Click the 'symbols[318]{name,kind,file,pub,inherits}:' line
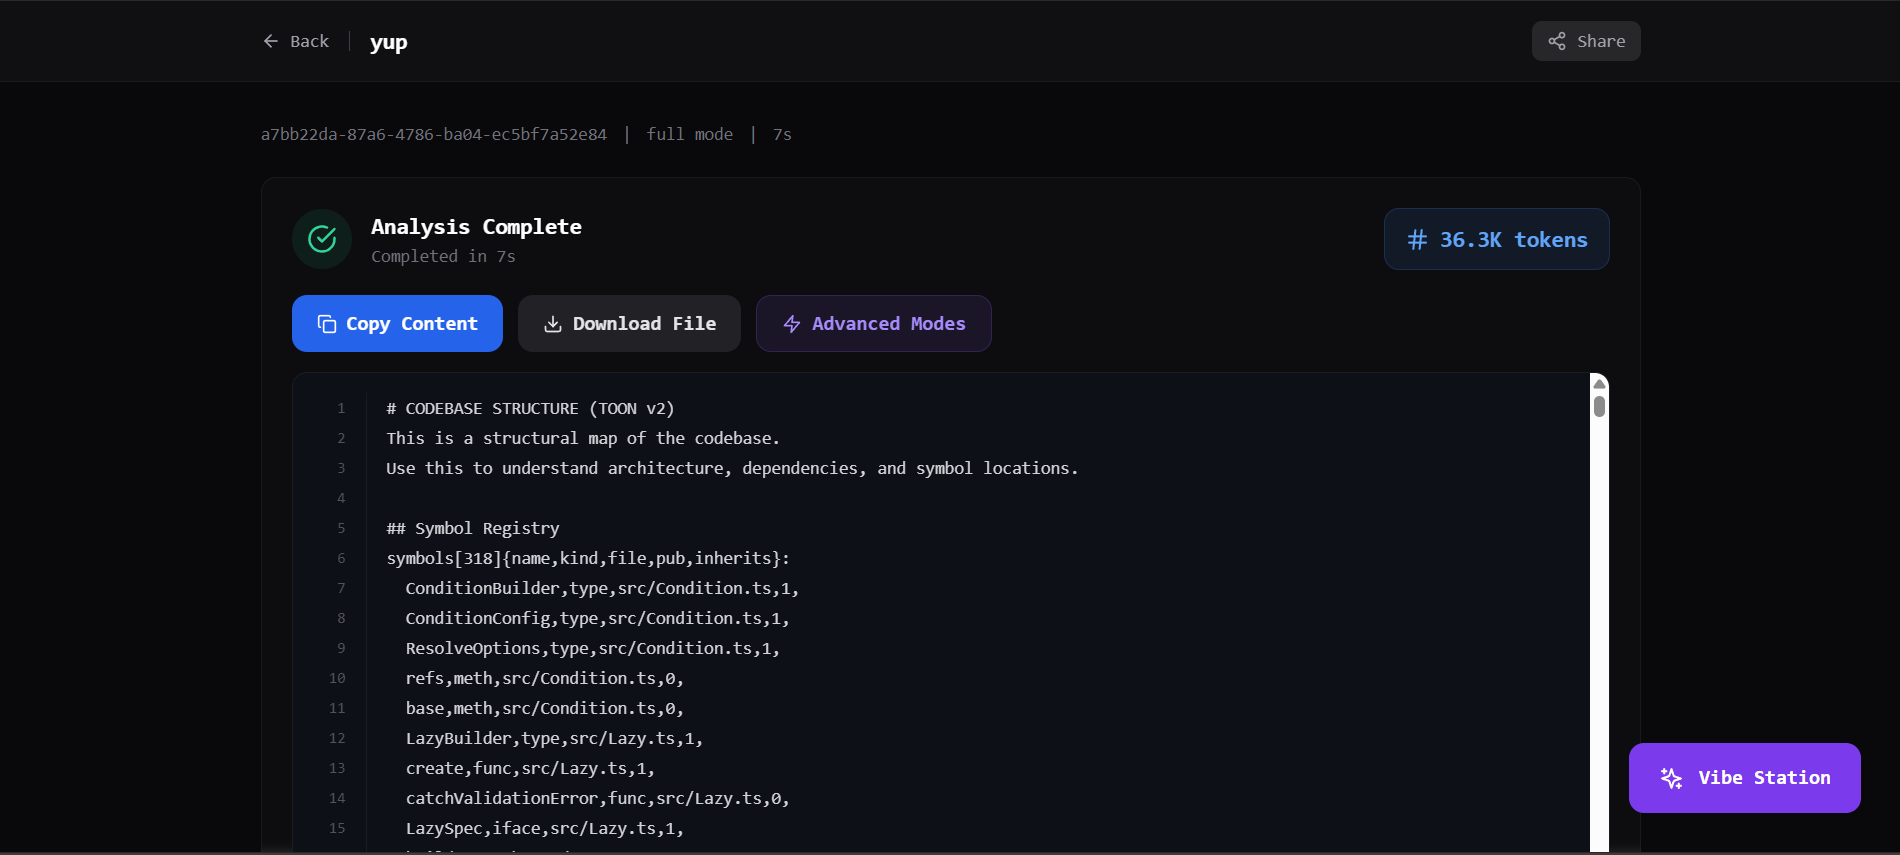Image resolution: width=1900 pixels, height=855 pixels. 588,558
